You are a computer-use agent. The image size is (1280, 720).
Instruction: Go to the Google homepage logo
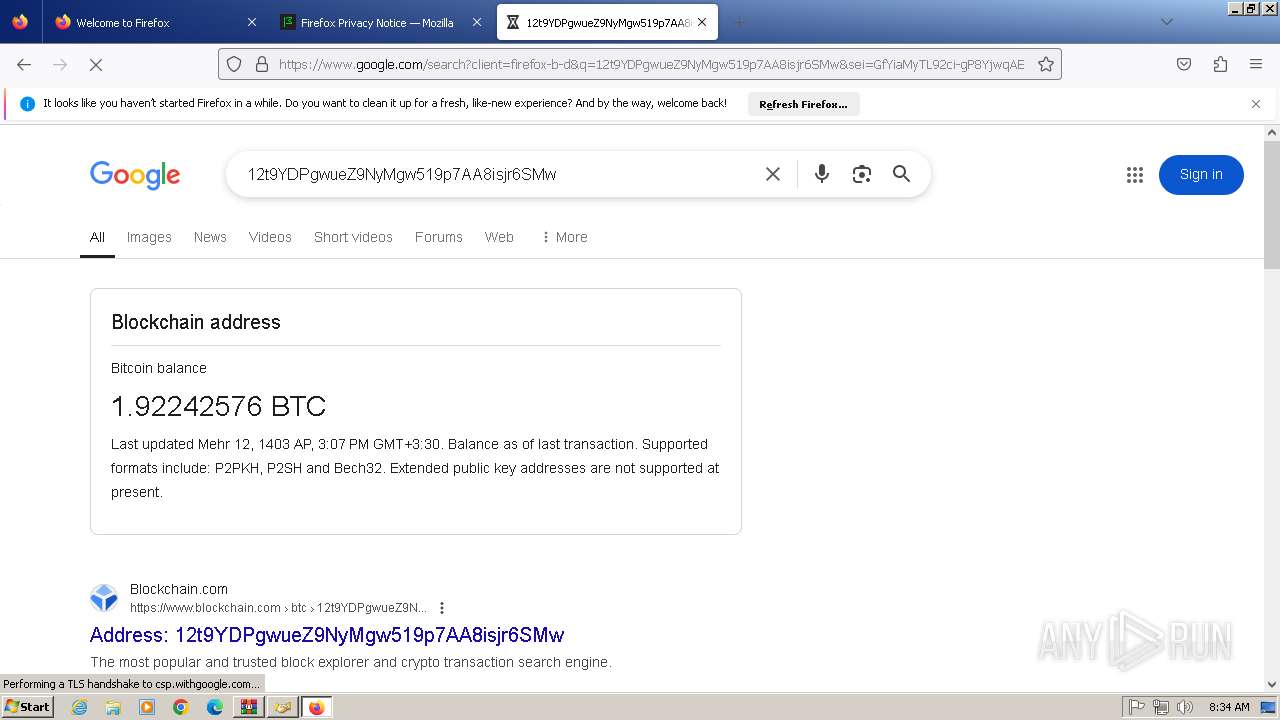[135, 175]
